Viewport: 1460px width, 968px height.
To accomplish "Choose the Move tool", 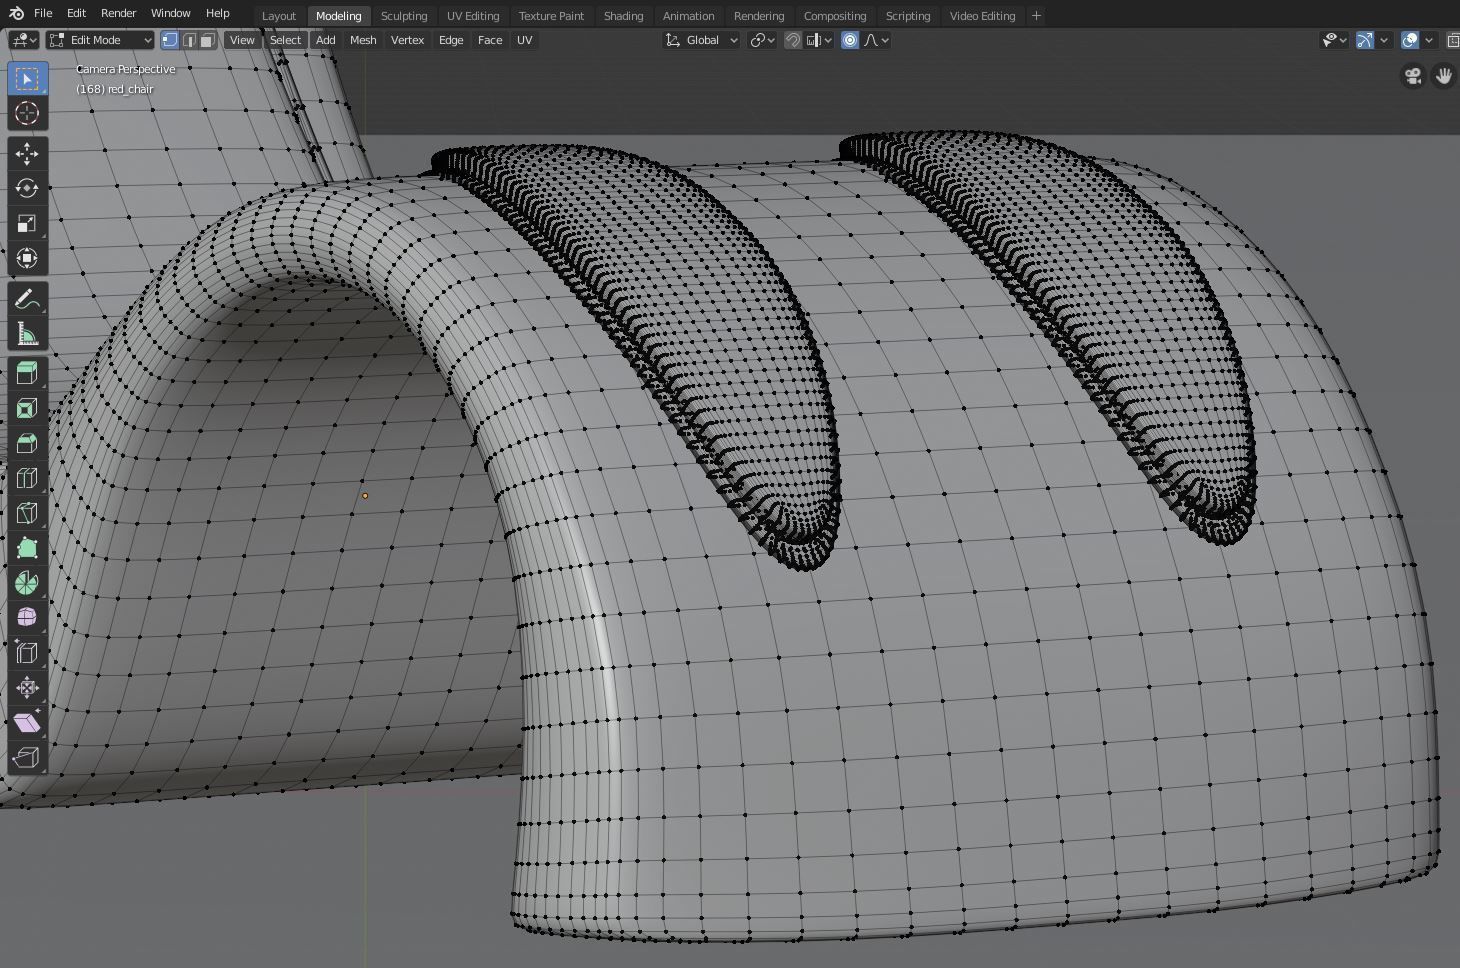I will coord(27,153).
